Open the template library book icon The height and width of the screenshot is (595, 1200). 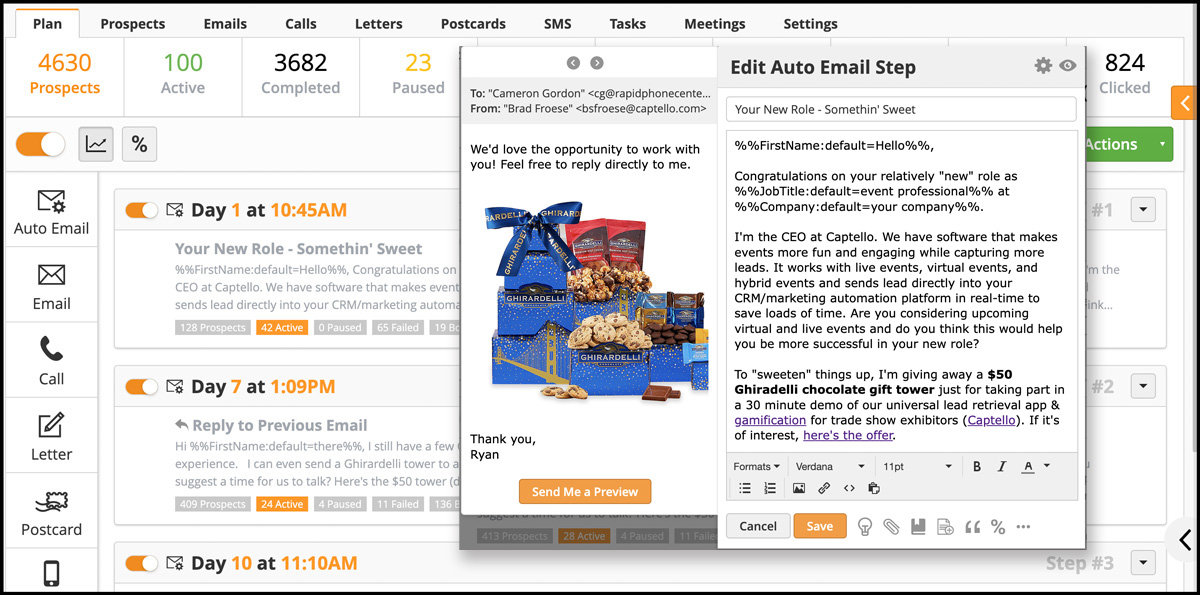click(918, 527)
